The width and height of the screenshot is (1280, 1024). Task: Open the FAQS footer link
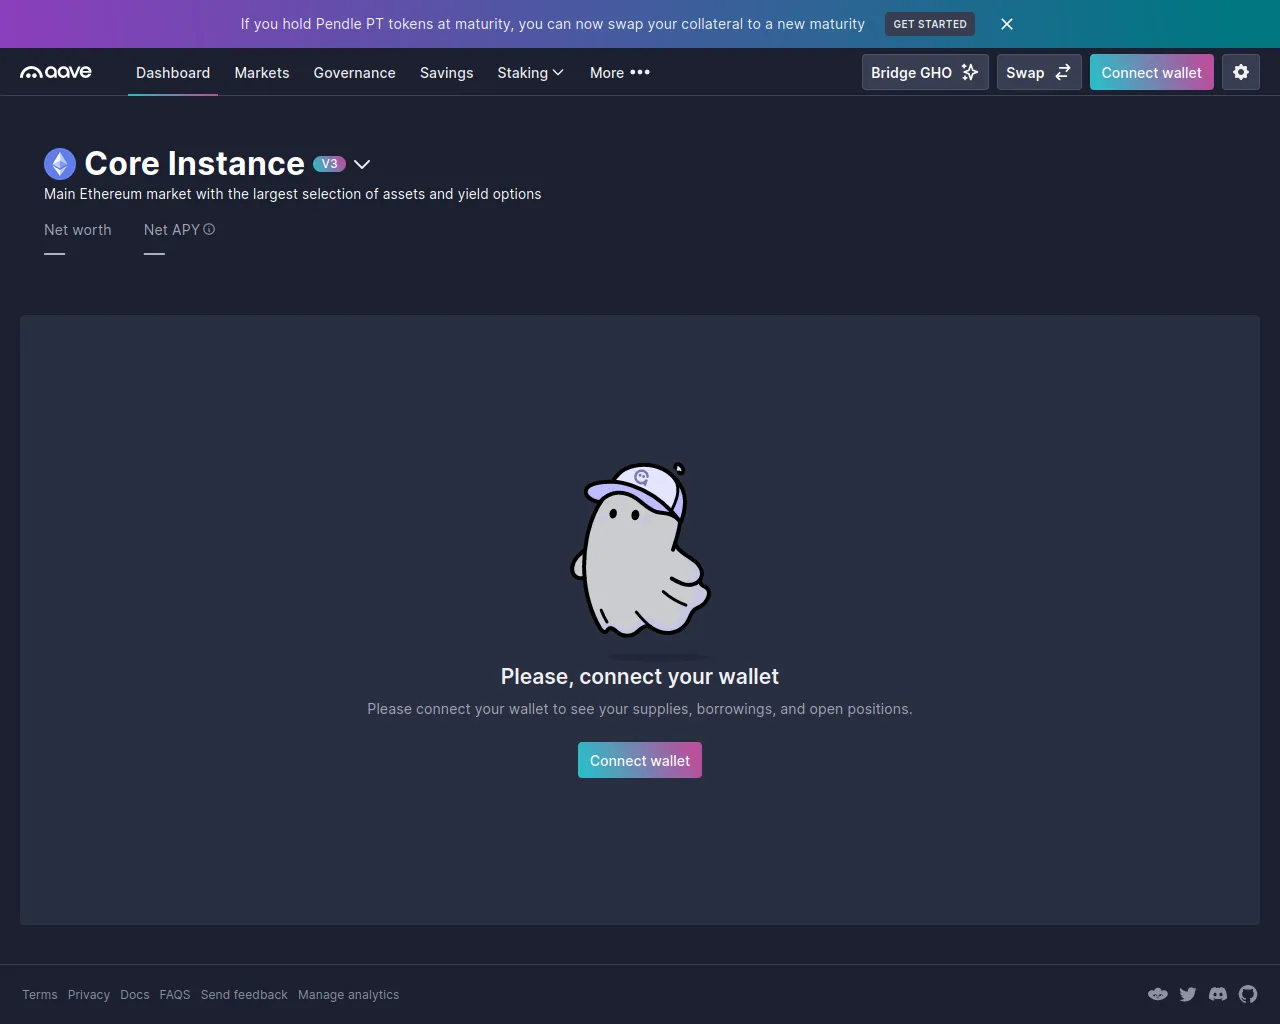click(175, 995)
